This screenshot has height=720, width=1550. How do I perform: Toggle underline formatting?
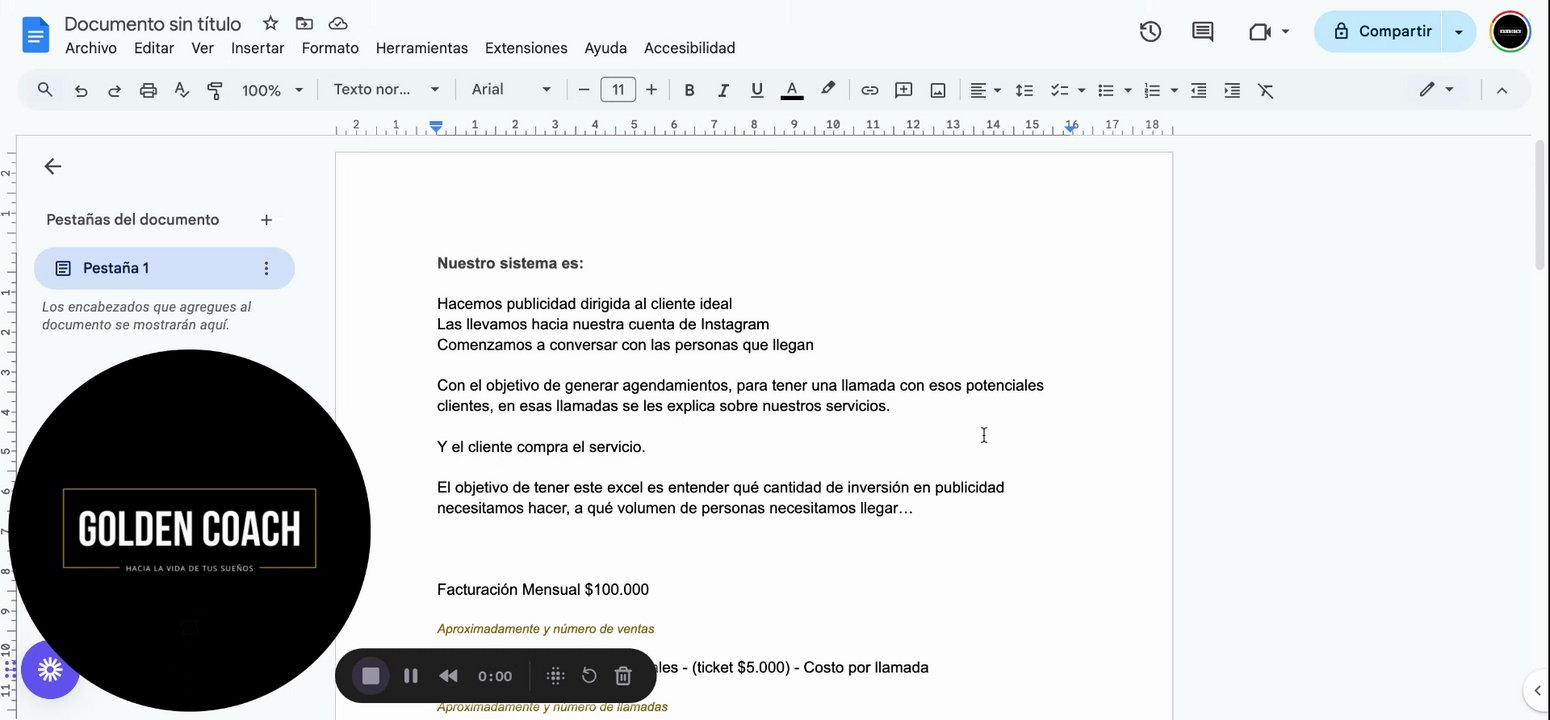(x=757, y=90)
